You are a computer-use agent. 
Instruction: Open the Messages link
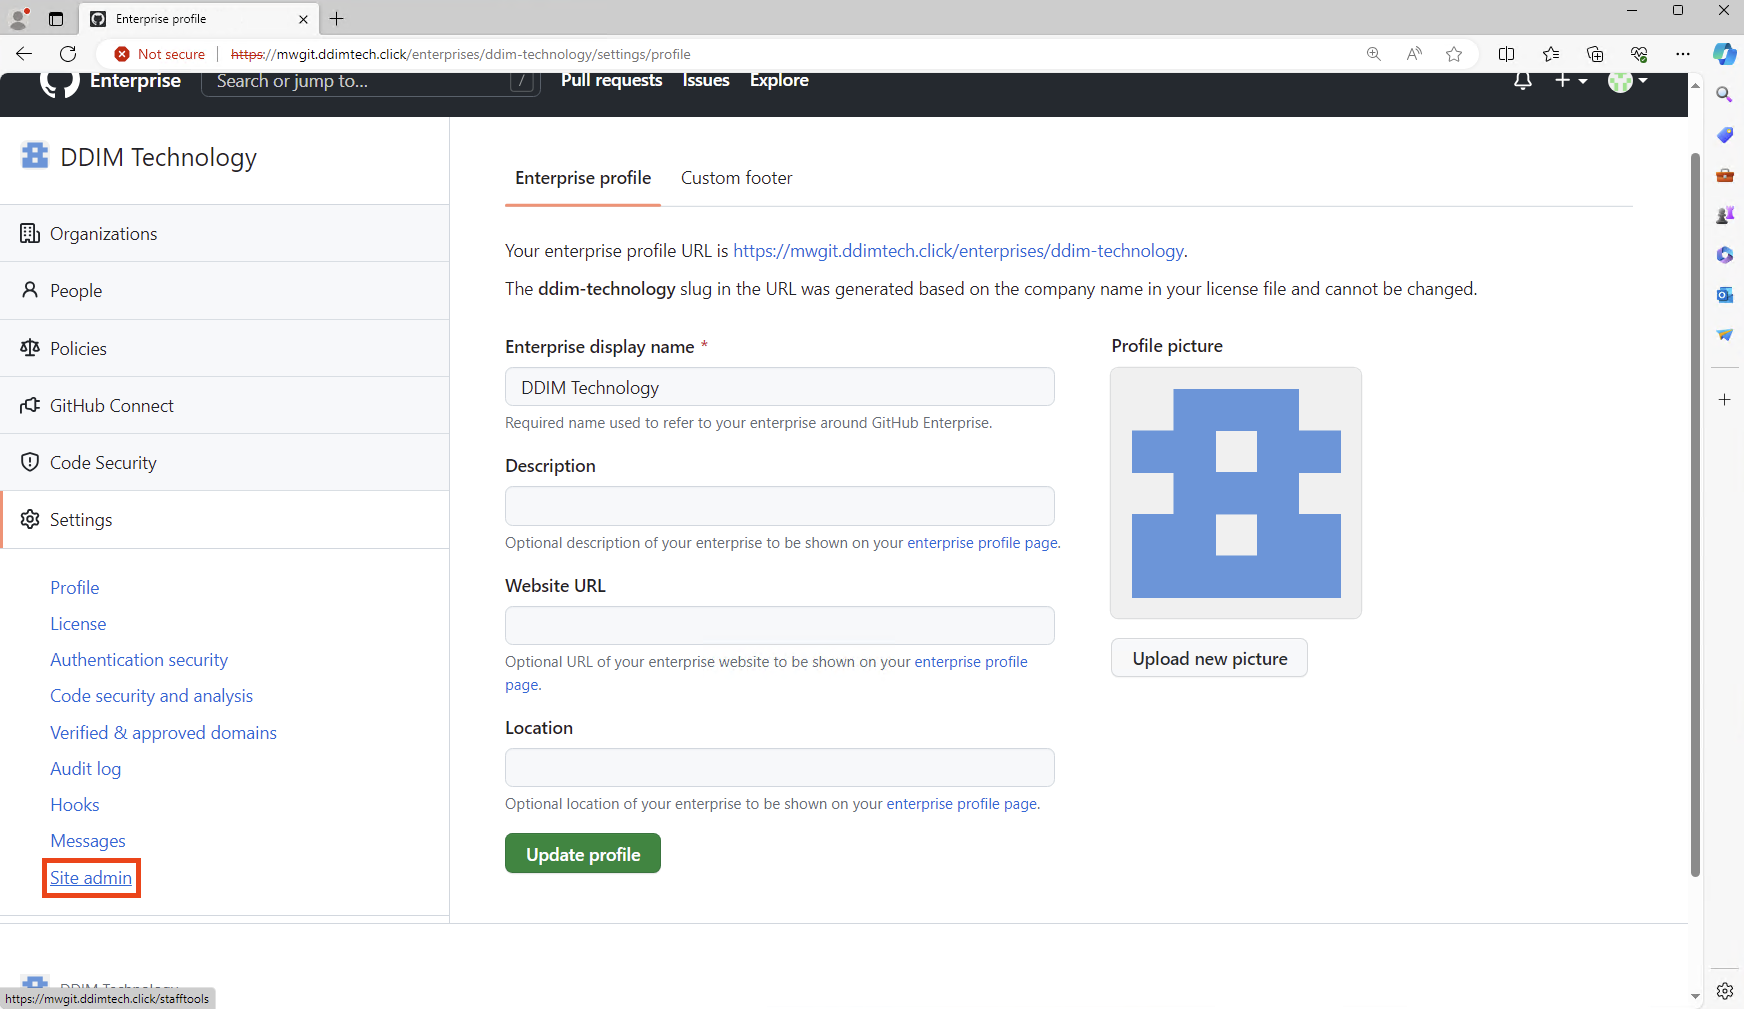88,841
